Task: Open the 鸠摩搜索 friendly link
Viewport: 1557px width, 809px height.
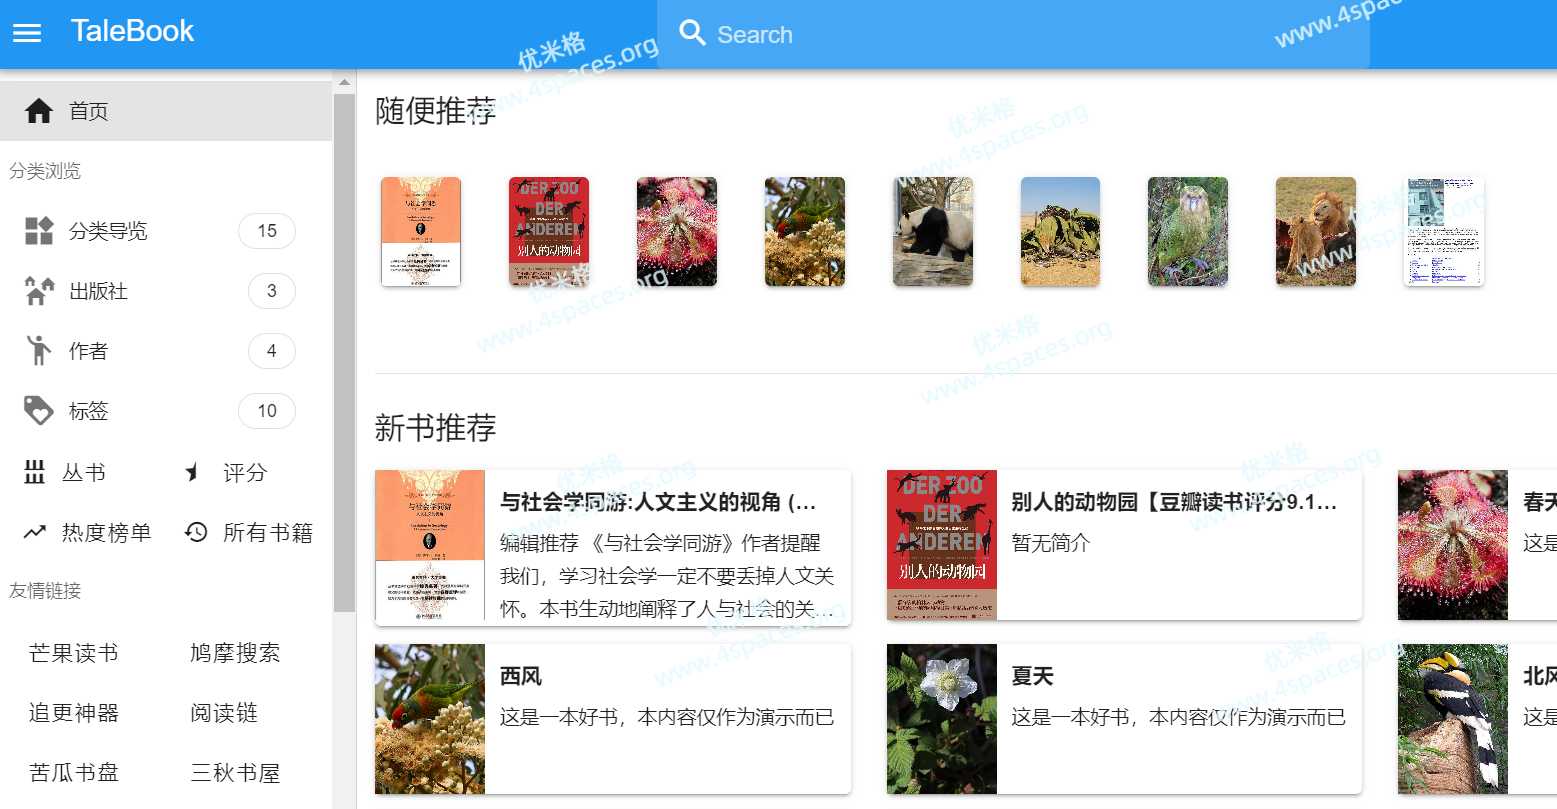Action: click(x=235, y=654)
